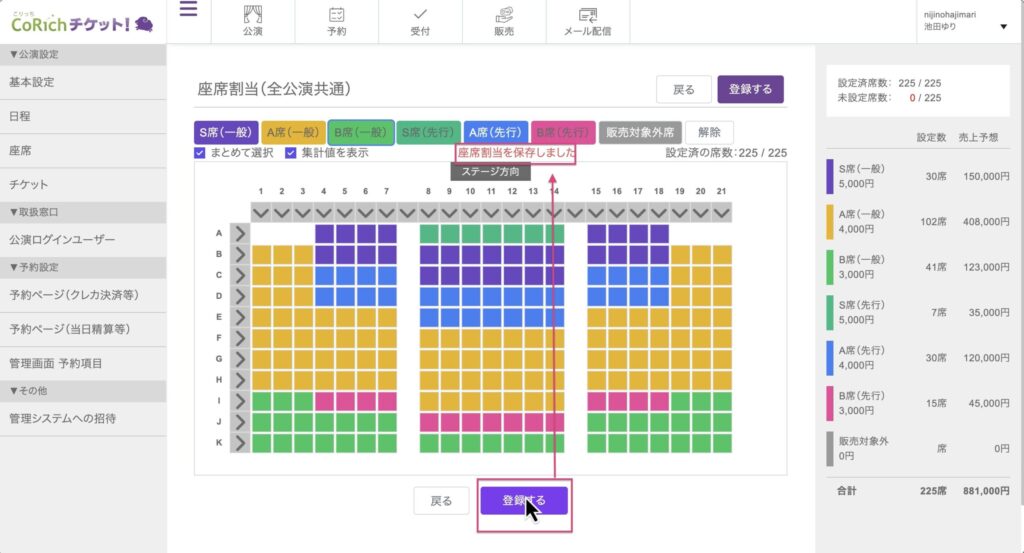Click the top 戻る button
Image resolution: width=1024 pixels, height=553 pixels.
683,89
